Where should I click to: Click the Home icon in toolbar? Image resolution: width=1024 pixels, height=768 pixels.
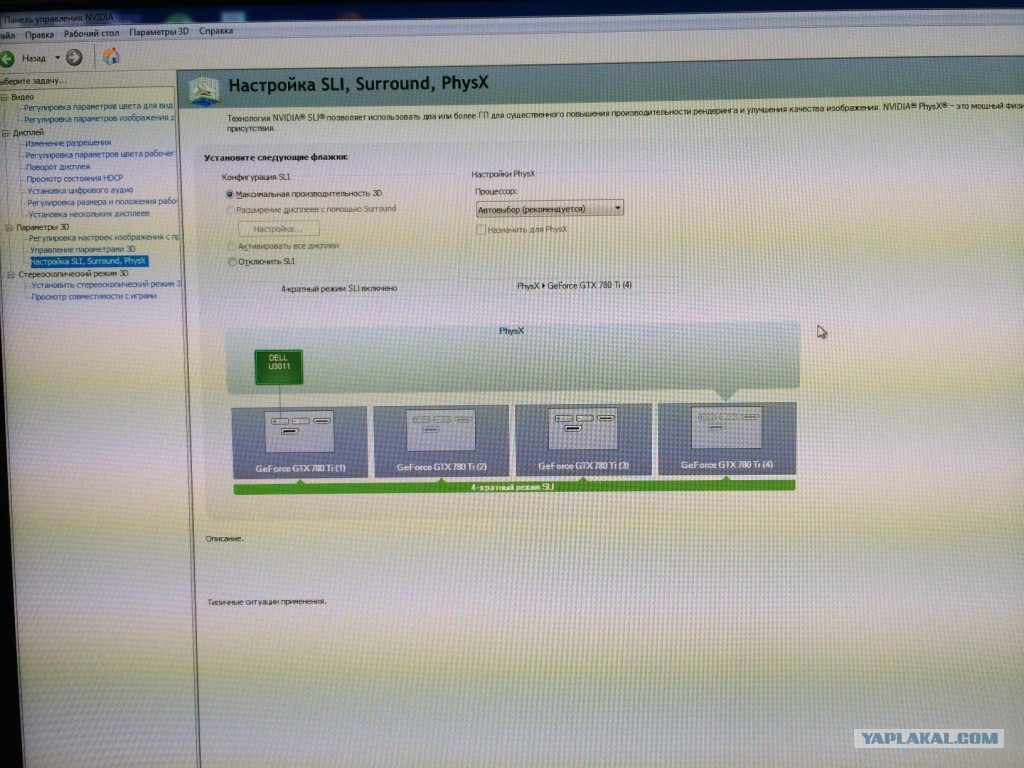[x=111, y=56]
